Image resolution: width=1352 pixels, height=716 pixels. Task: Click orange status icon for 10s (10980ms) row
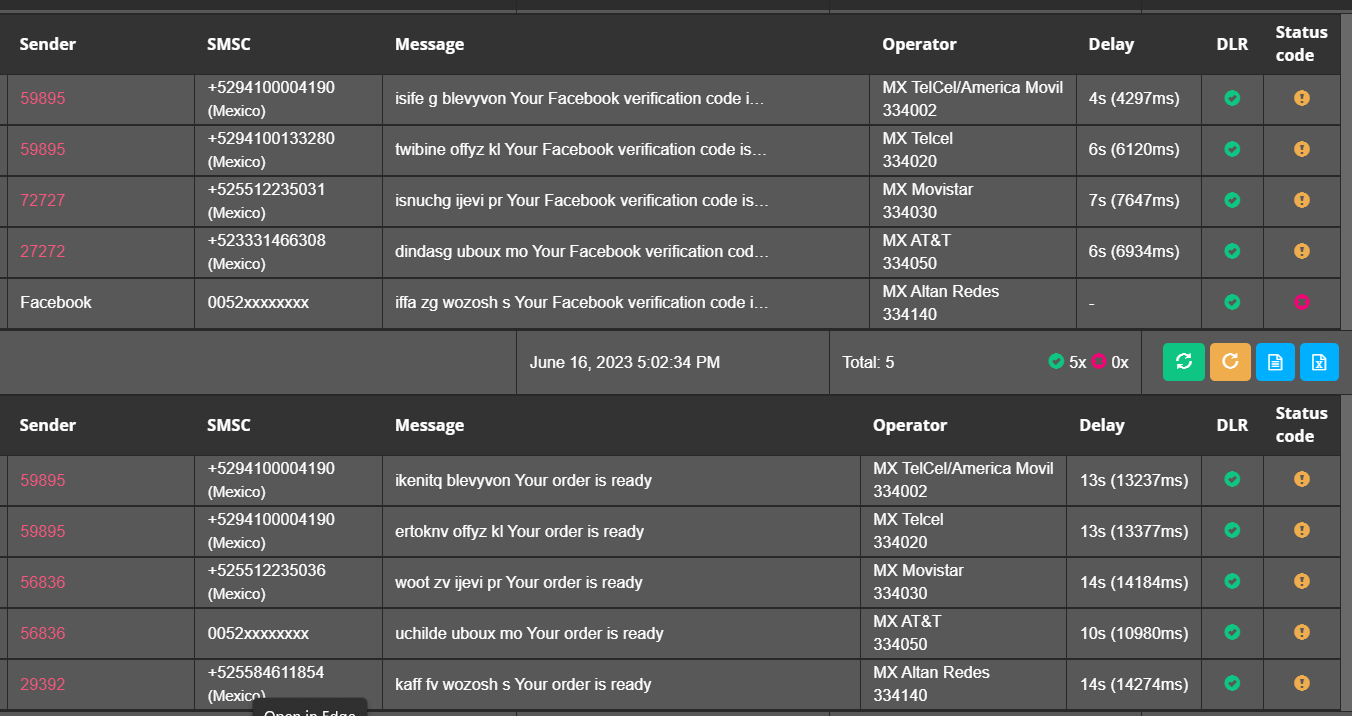pos(1301,632)
